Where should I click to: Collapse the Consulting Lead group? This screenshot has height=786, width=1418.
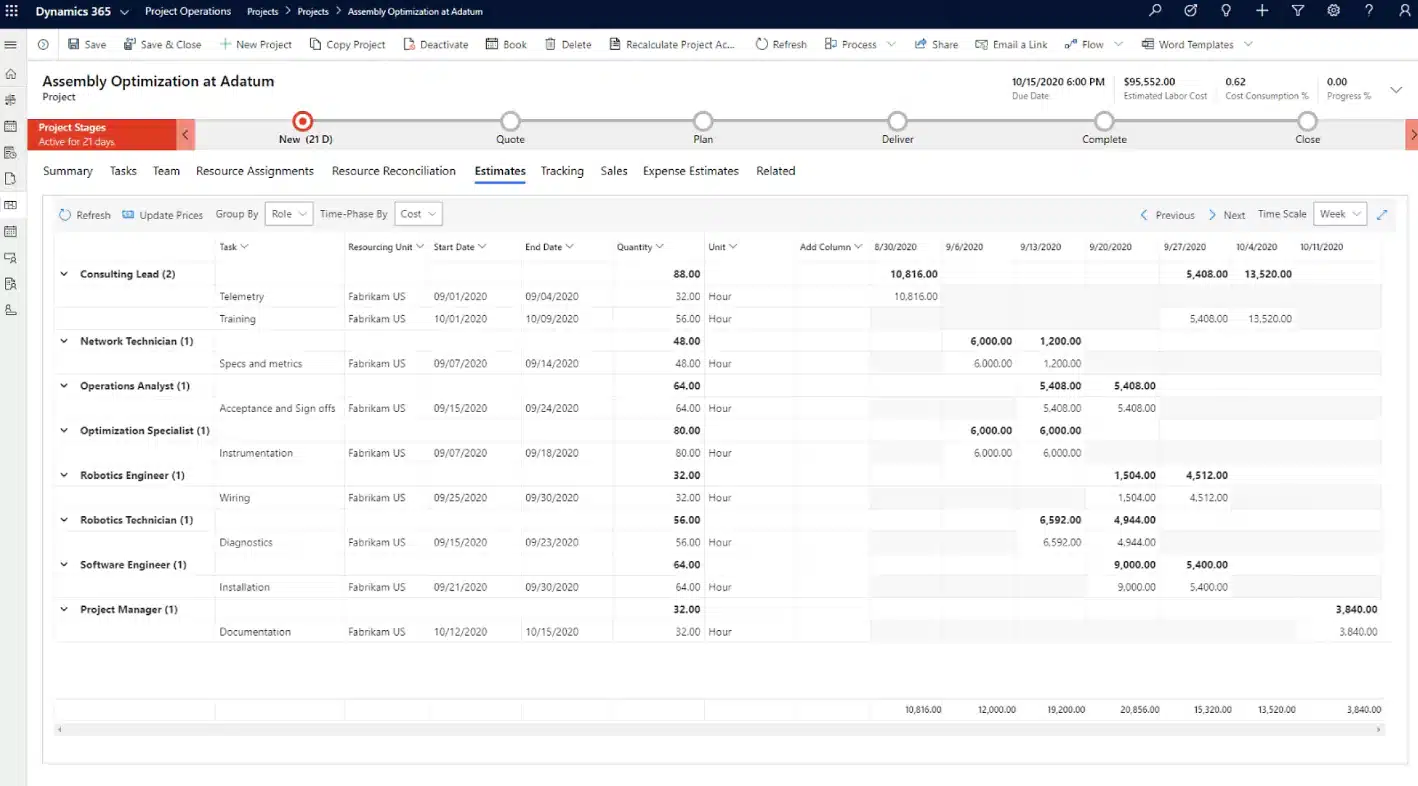pyautogui.click(x=64, y=274)
